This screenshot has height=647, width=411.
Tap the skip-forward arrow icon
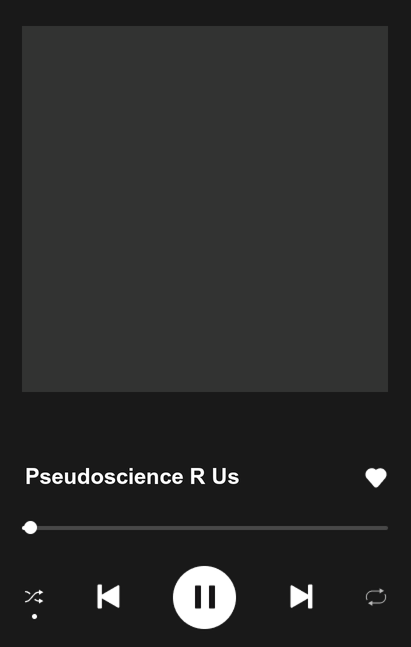pos(301,596)
